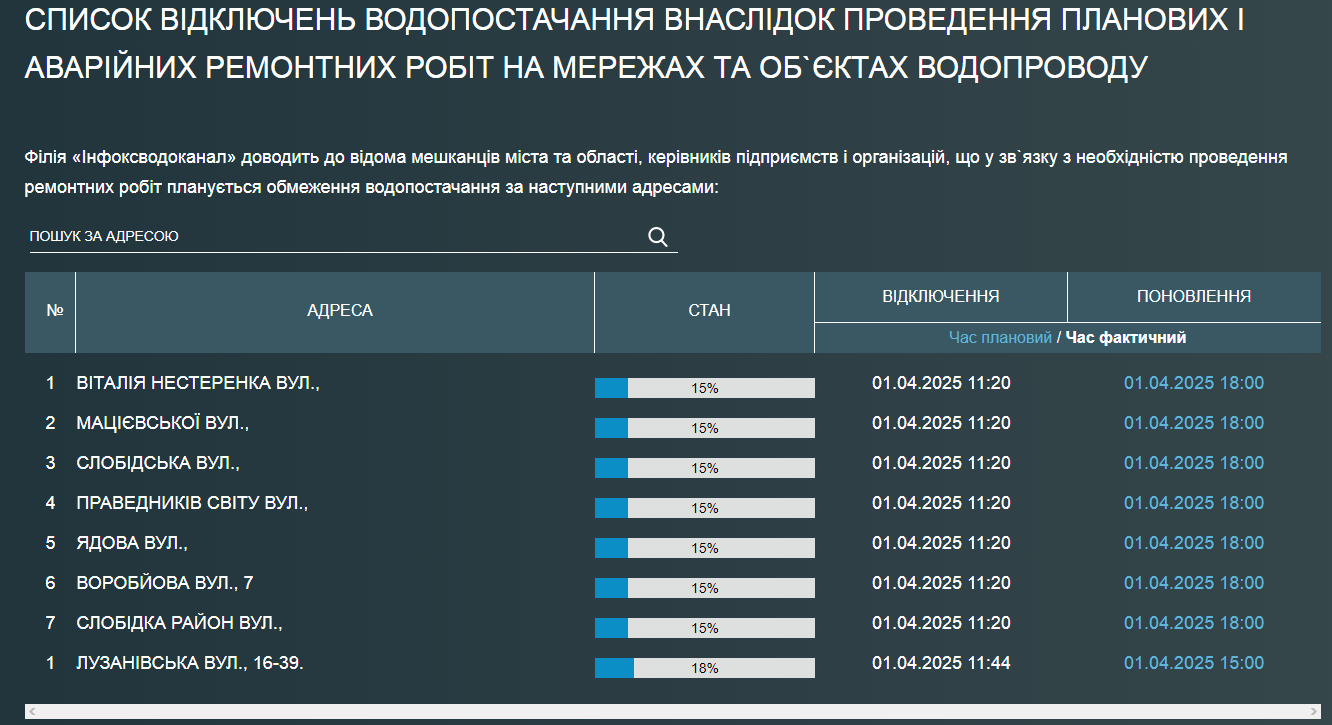
Task: Click inside the ПОШУК ЗА АДРЕСОЮ search field
Action: point(300,236)
